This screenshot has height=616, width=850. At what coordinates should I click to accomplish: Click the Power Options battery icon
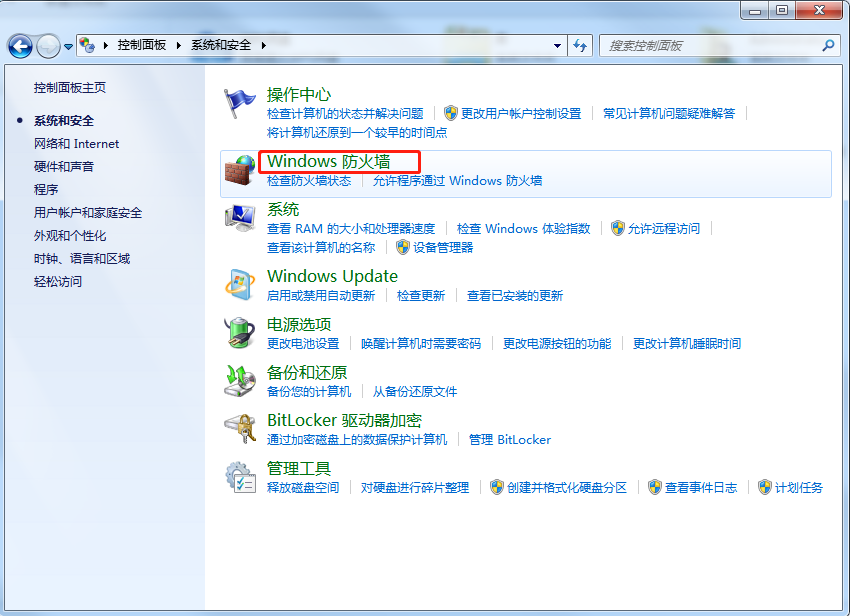coord(240,332)
